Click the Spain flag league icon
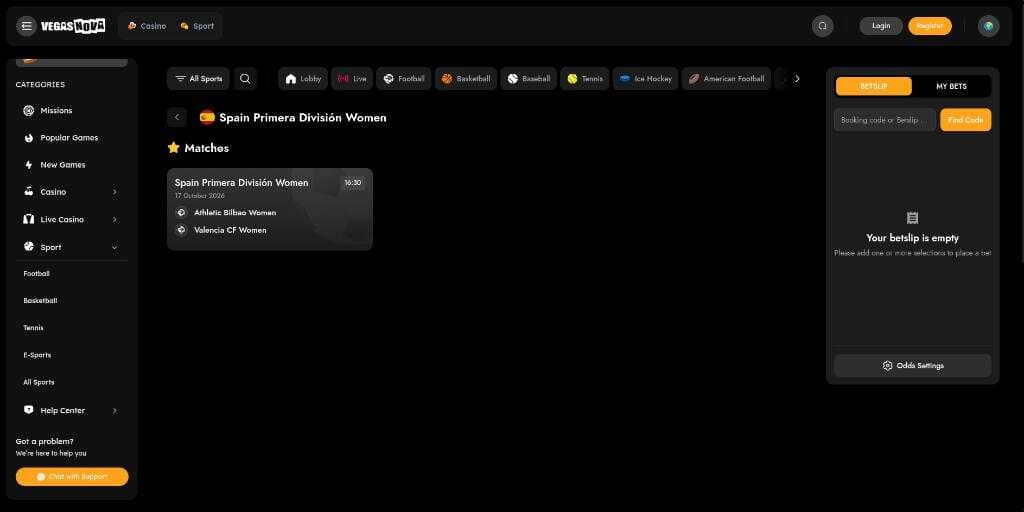This screenshot has width=1024, height=512. 207,118
